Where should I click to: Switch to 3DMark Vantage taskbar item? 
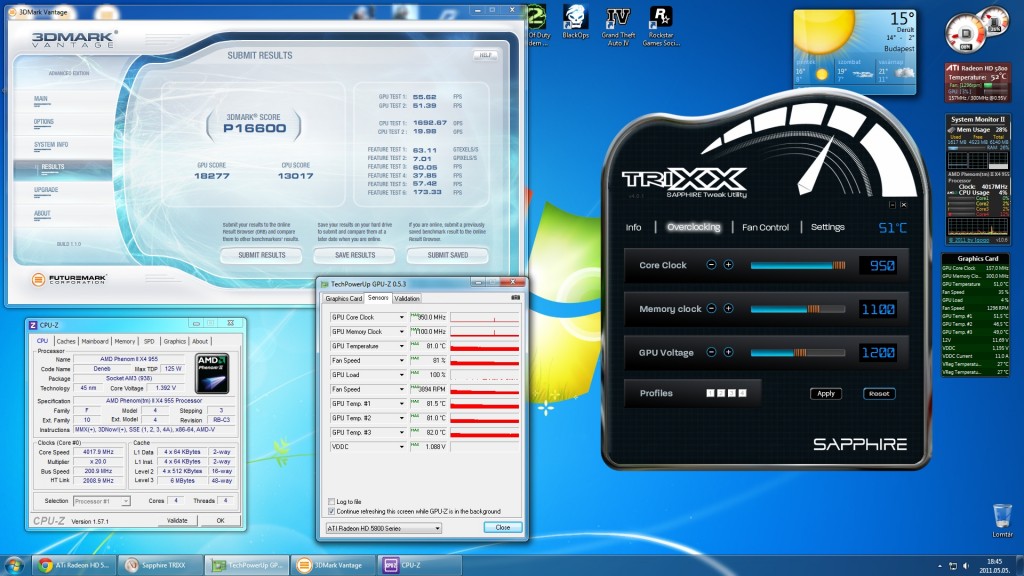pyautogui.click(x=333, y=565)
